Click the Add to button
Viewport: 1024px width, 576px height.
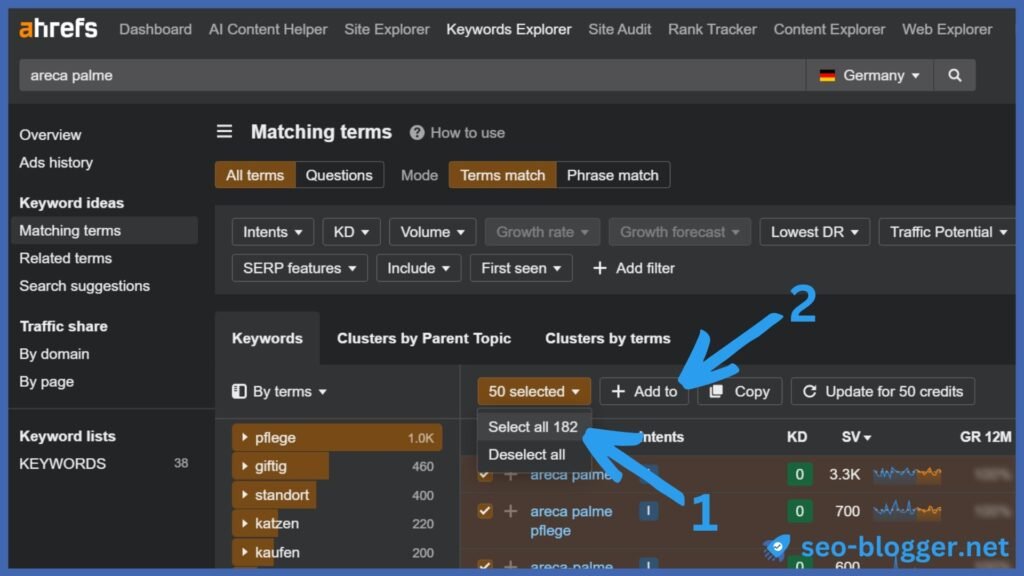click(644, 391)
